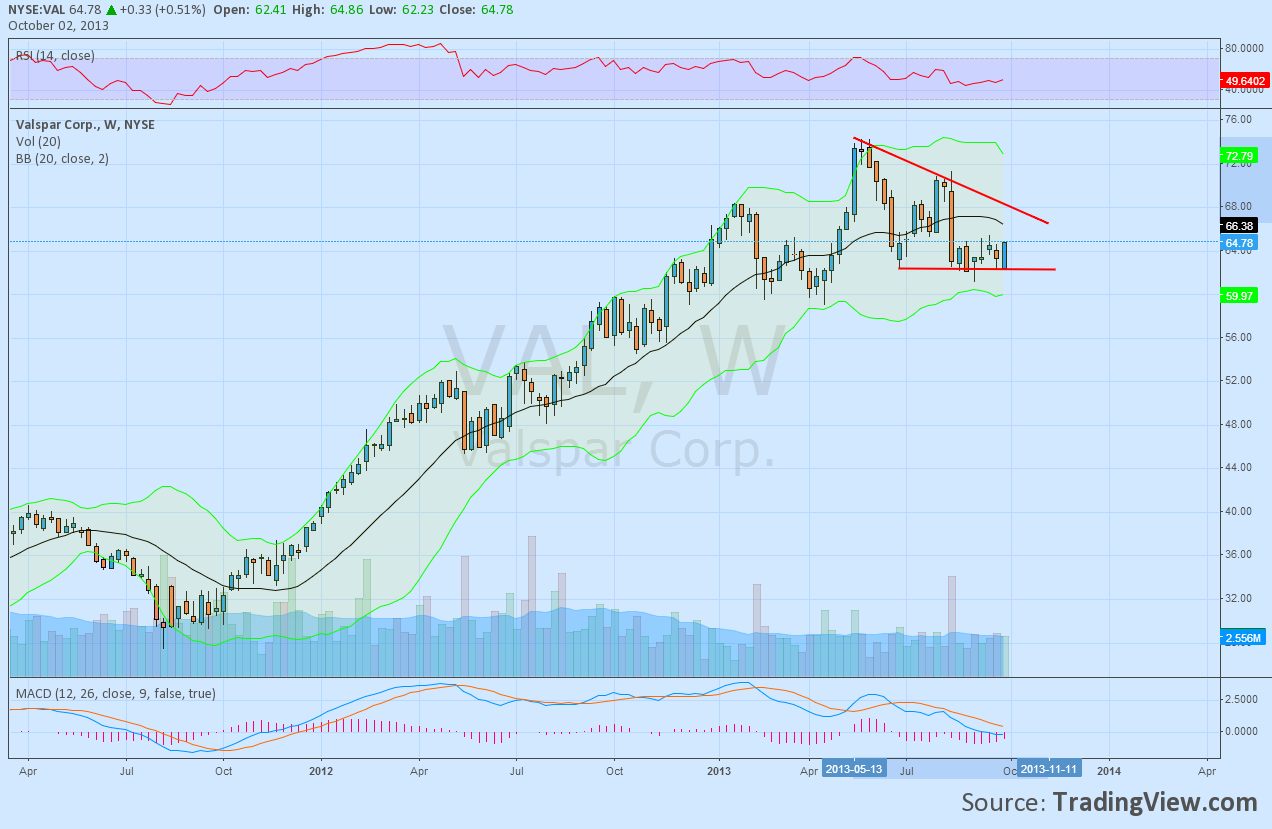Click the Low: 62.23 value

pyautogui.click(x=400, y=9)
